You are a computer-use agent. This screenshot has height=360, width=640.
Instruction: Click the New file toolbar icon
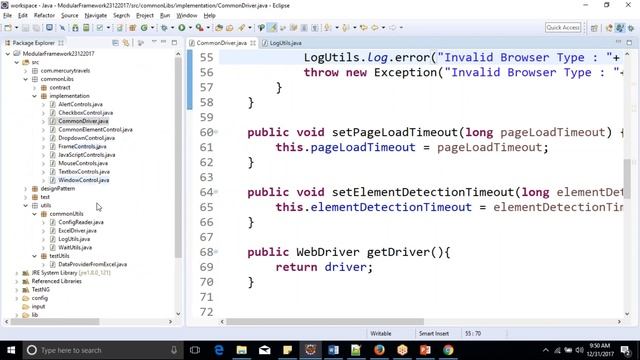click(8, 28)
